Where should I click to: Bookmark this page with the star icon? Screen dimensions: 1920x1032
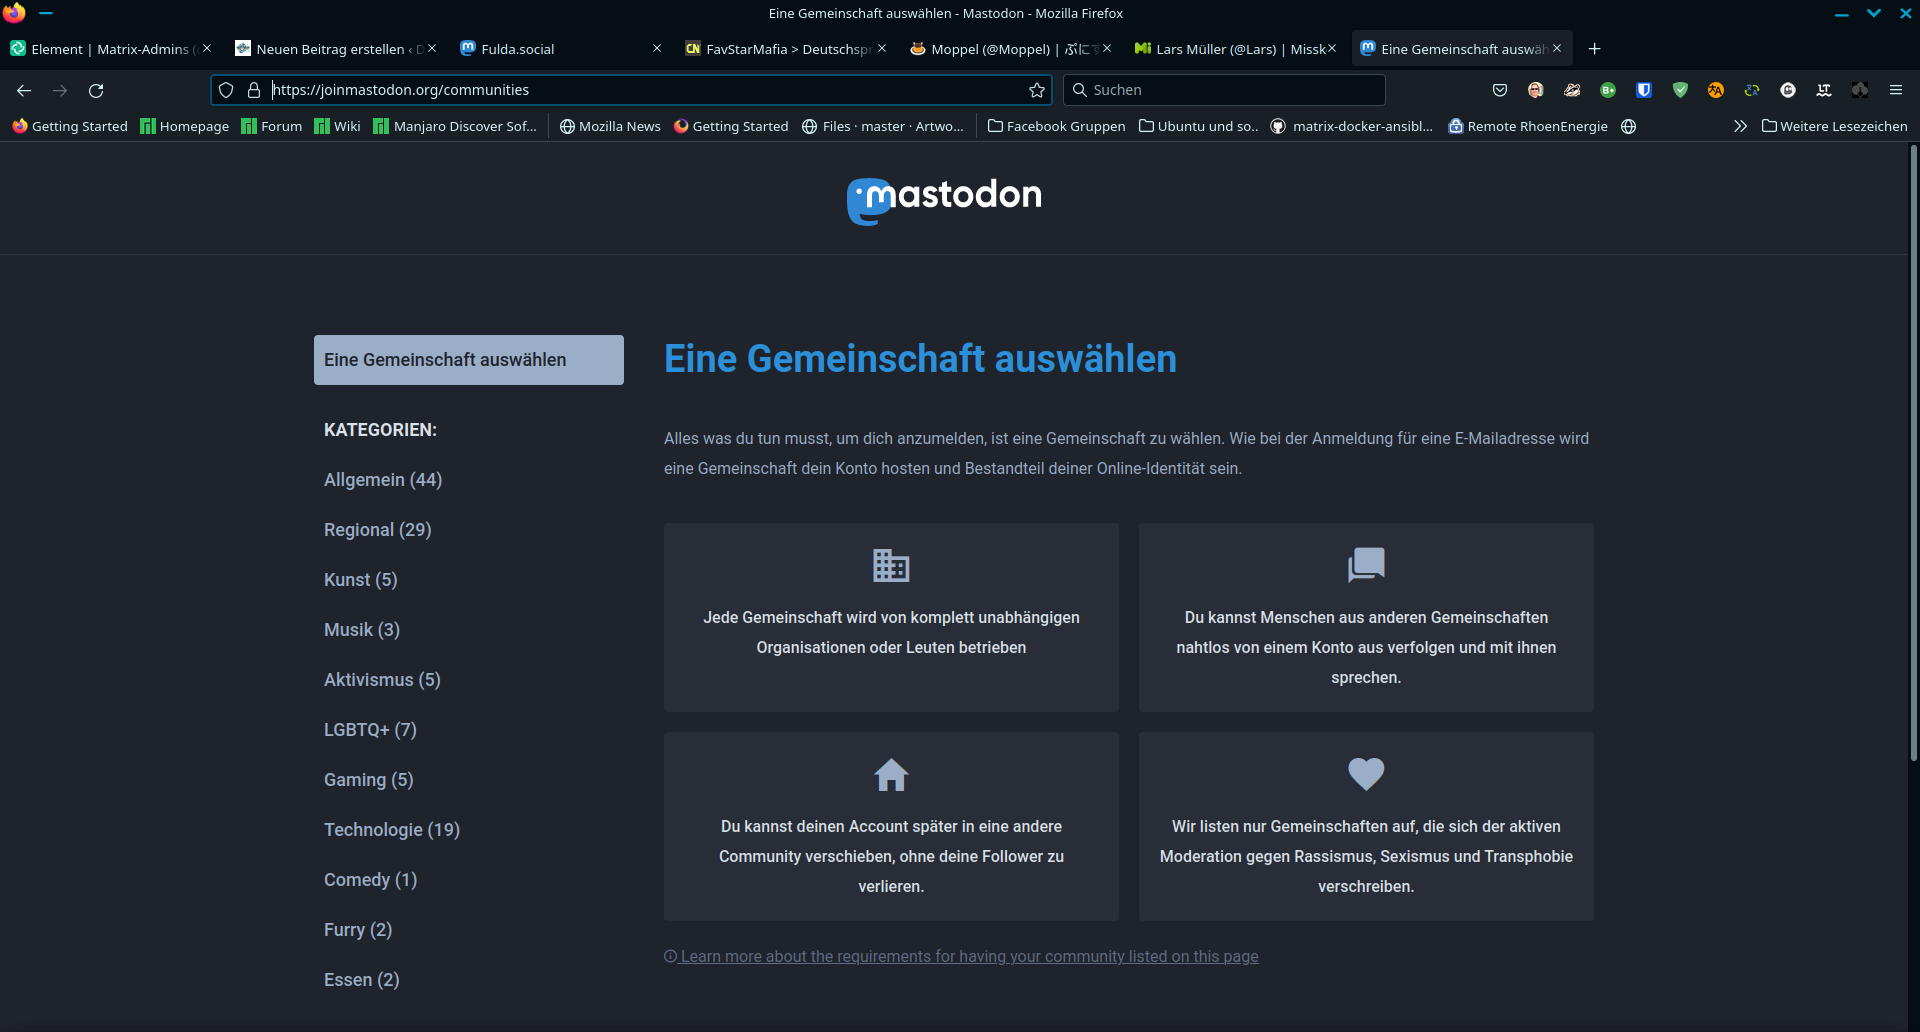pos(1036,90)
